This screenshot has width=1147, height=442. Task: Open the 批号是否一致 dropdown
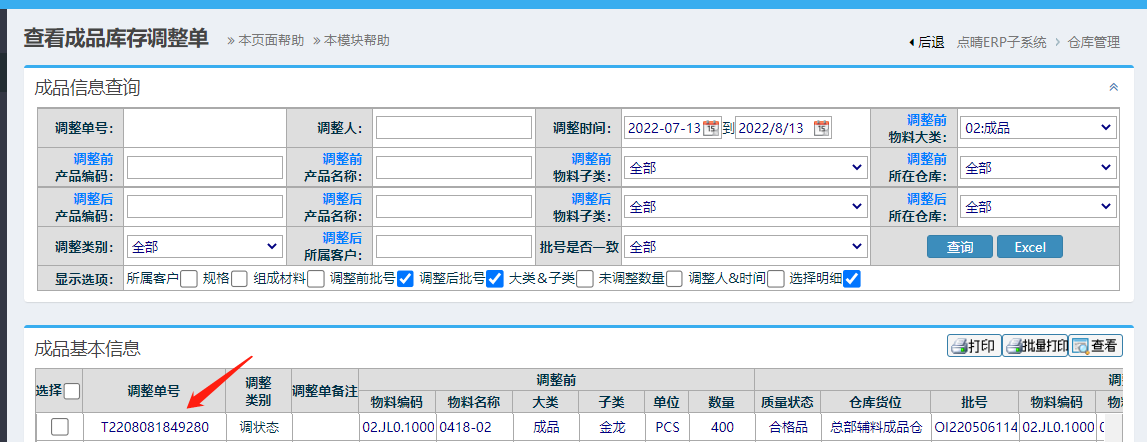[x=745, y=246]
